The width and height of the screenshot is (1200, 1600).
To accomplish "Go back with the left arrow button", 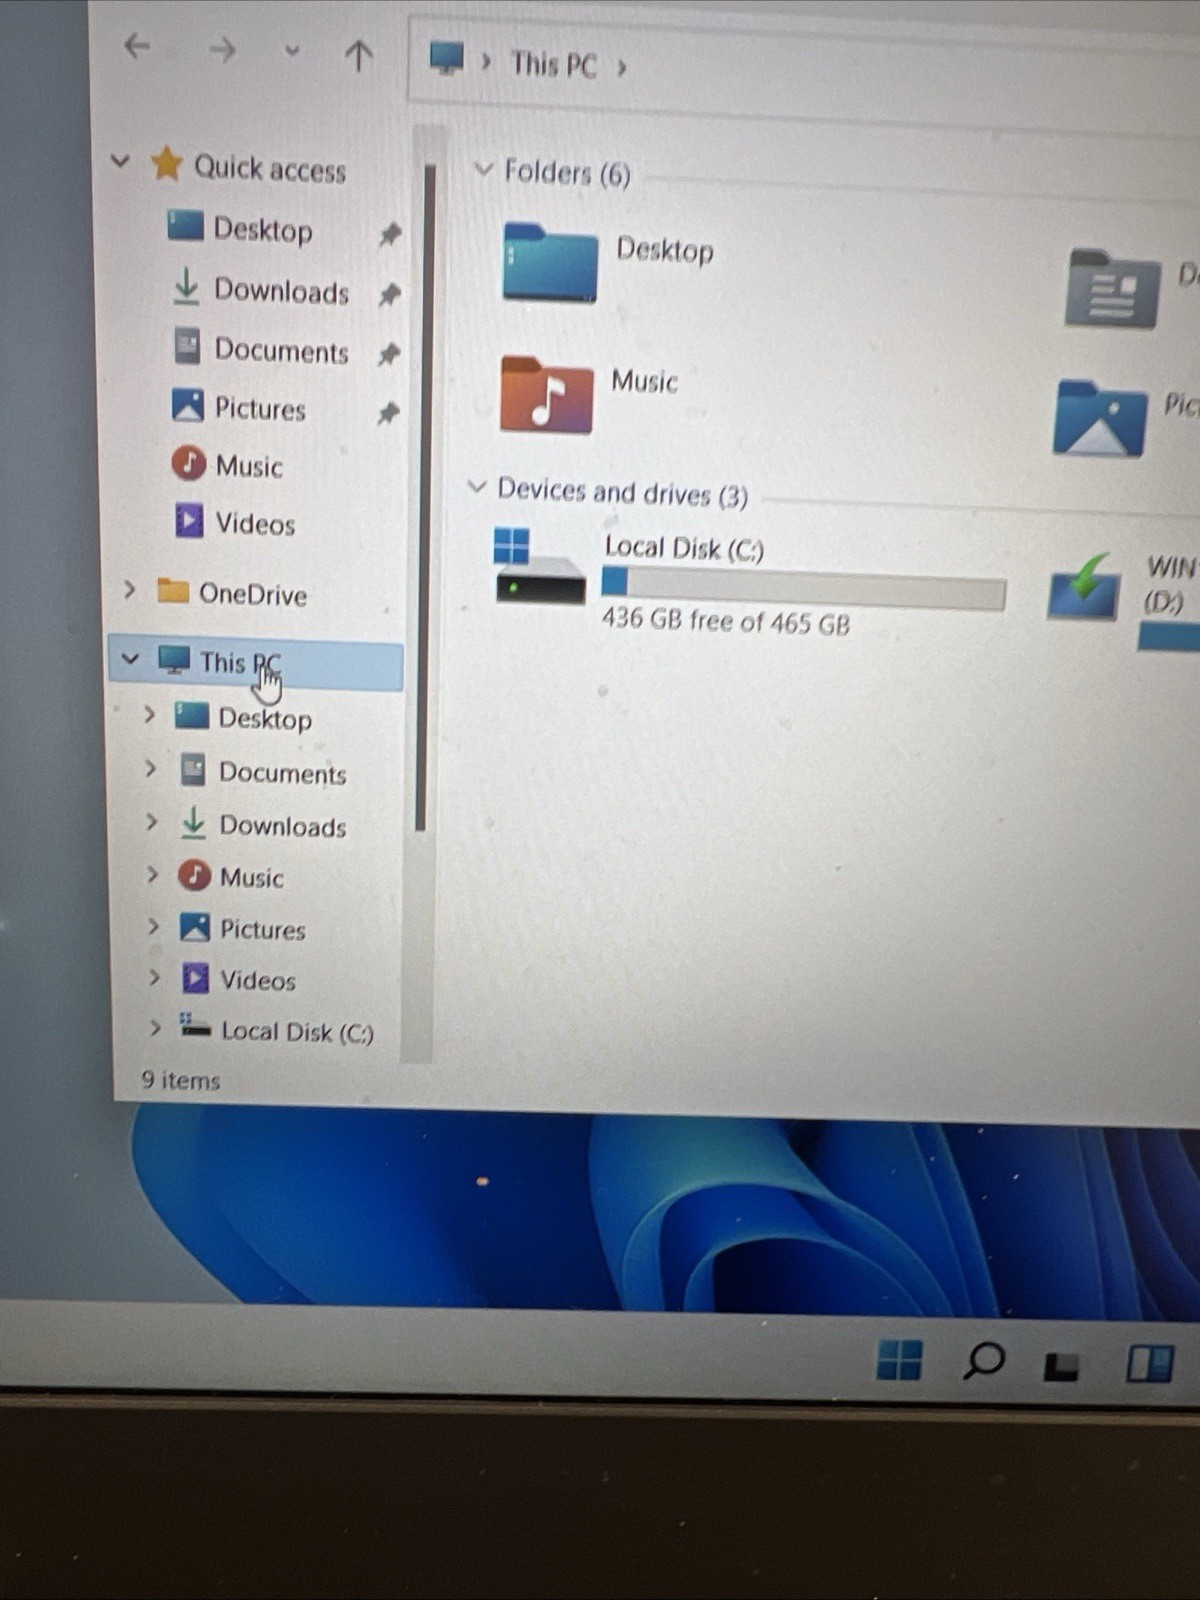I will click(x=137, y=46).
